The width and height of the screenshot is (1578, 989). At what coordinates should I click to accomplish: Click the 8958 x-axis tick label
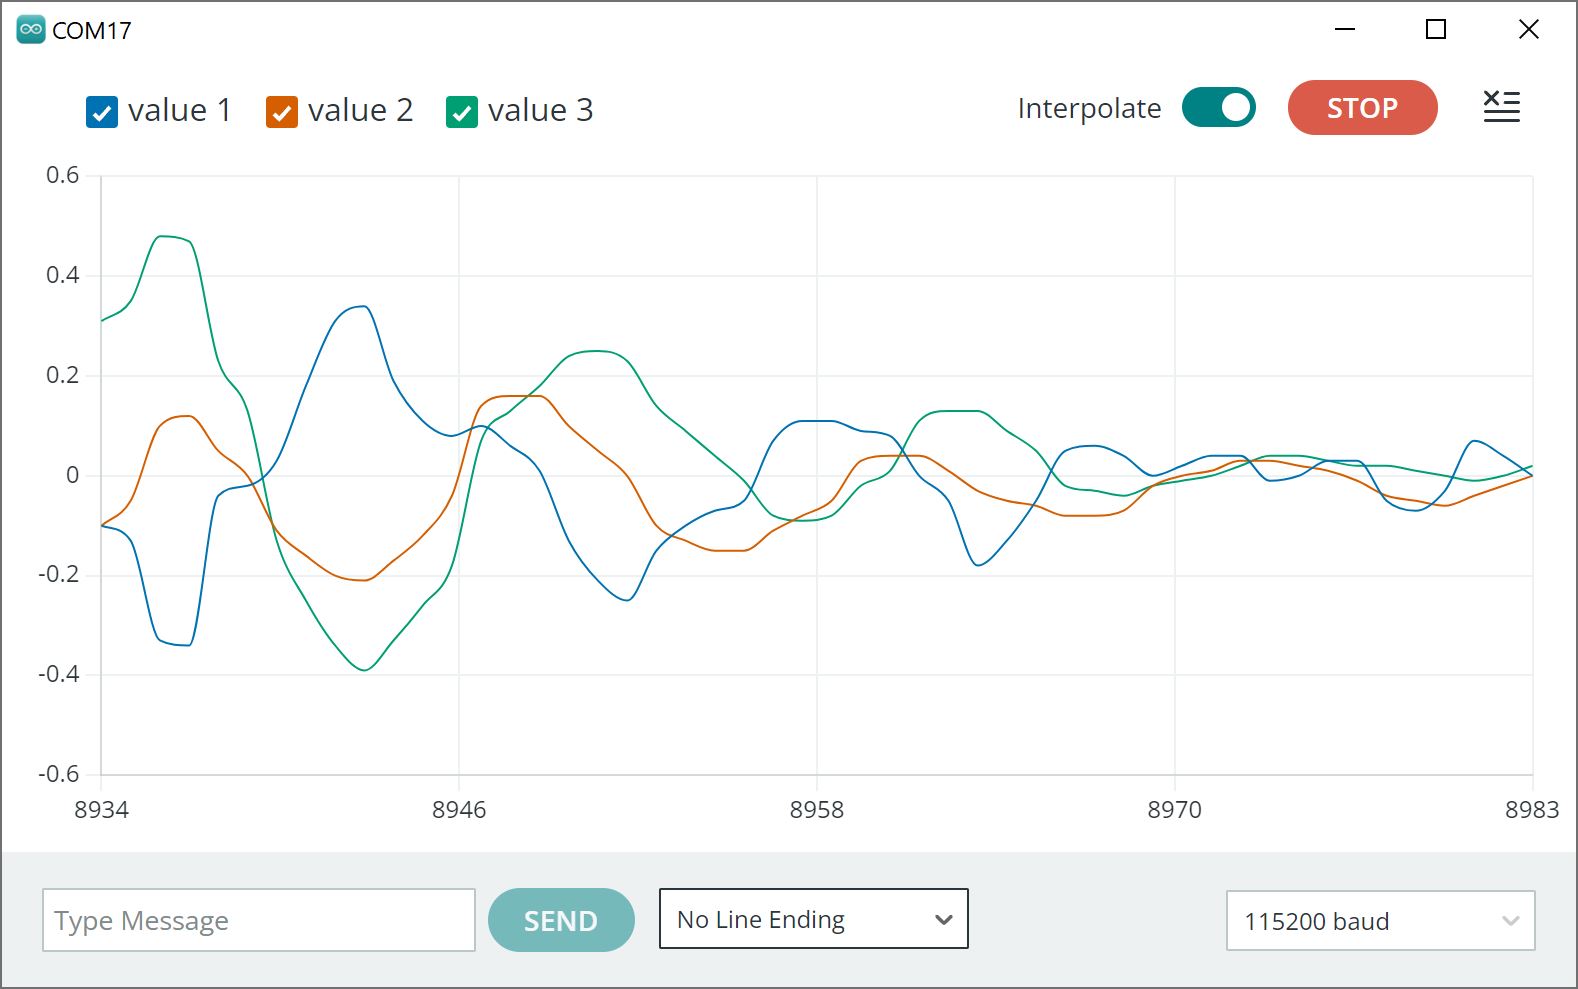[x=816, y=810]
